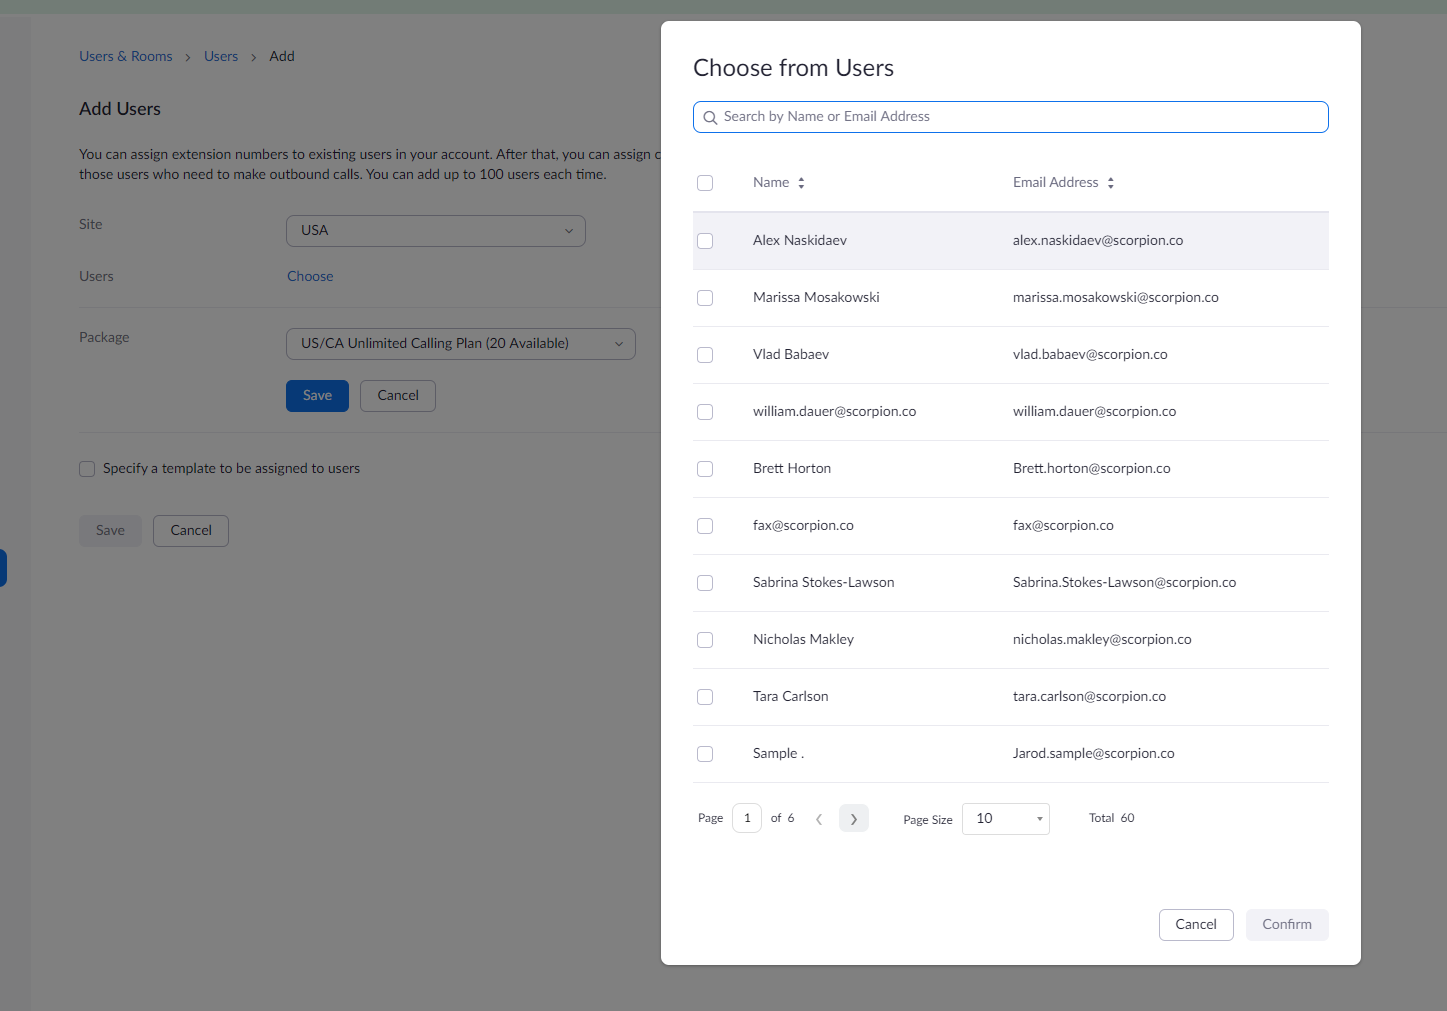Click the page number input box

[x=747, y=819]
